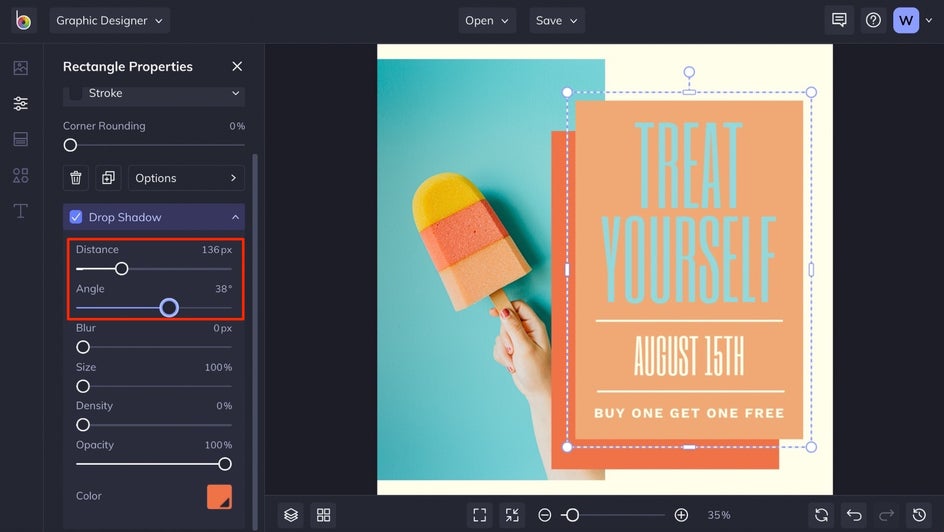
Task: Open the Layers panel icon
Action: click(x=291, y=515)
